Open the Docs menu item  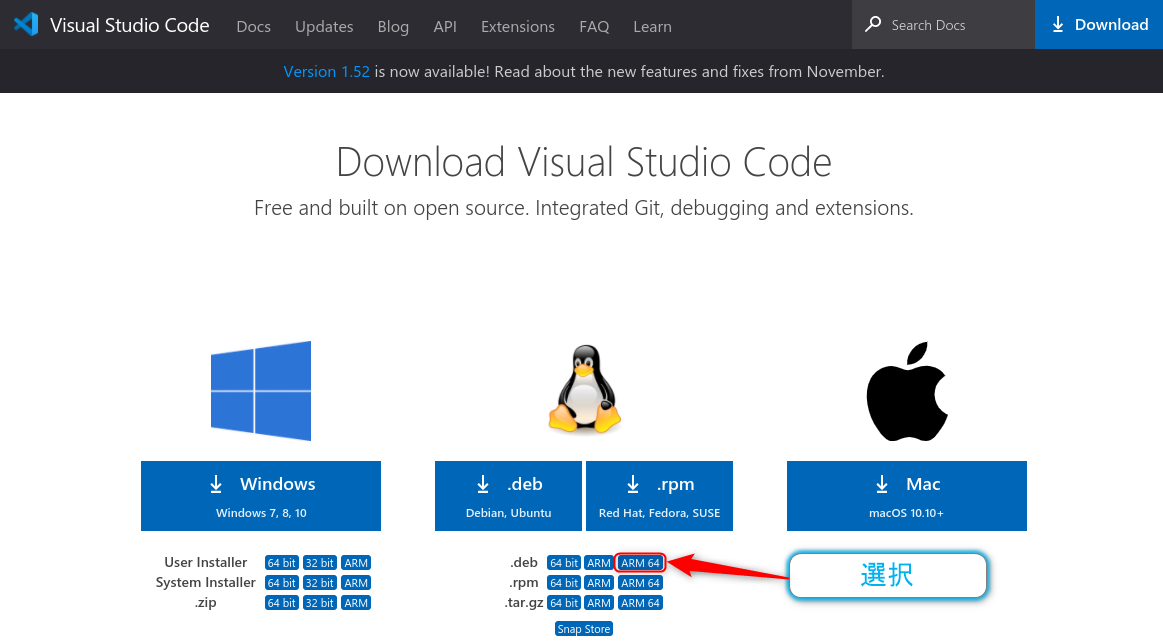(x=254, y=26)
